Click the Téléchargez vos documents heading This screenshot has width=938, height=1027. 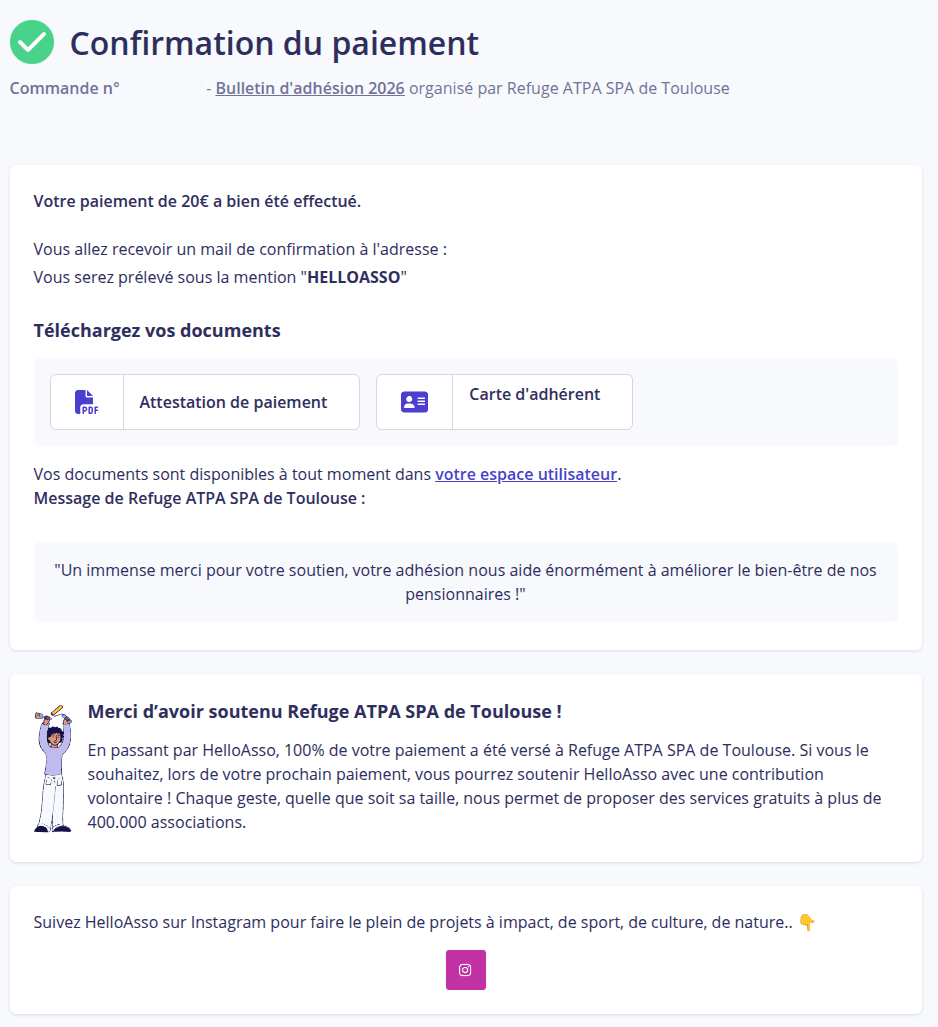[156, 330]
